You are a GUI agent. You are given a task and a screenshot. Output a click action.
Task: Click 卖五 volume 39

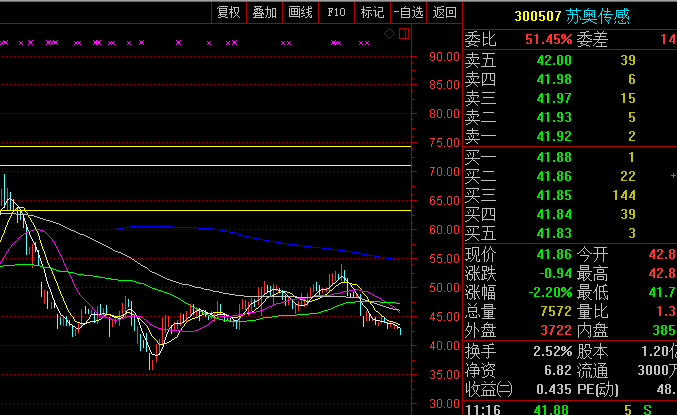[x=628, y=60]
